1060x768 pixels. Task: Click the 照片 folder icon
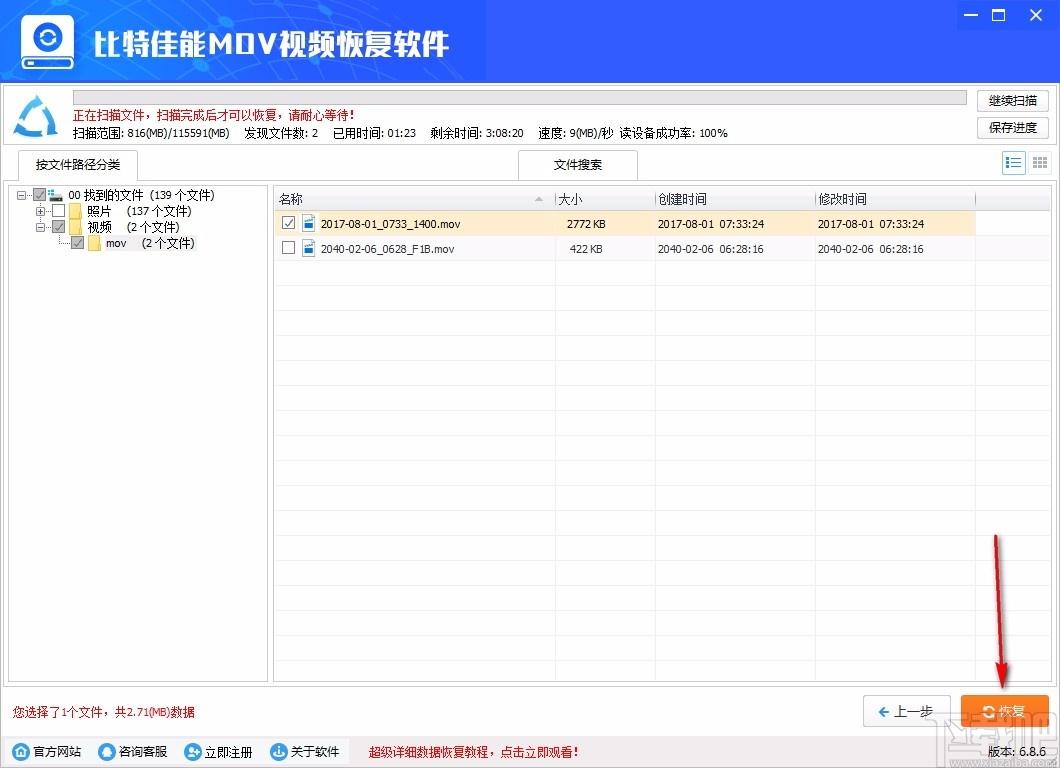click(x=75, y=212)
